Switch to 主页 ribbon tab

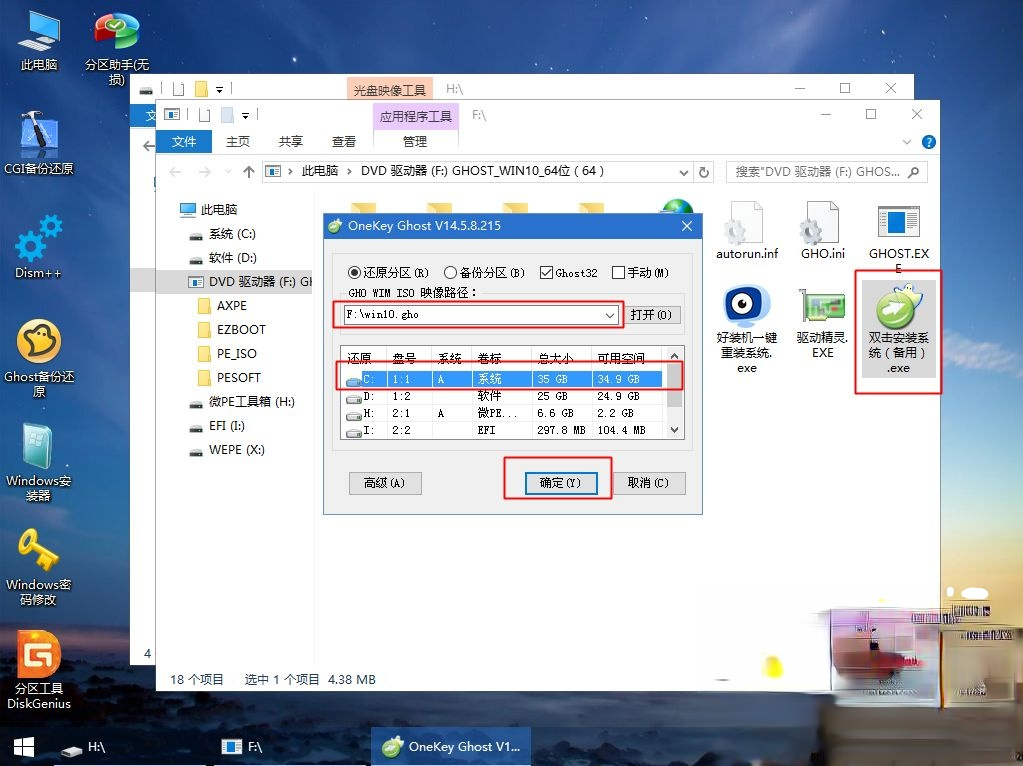point(237,142)
